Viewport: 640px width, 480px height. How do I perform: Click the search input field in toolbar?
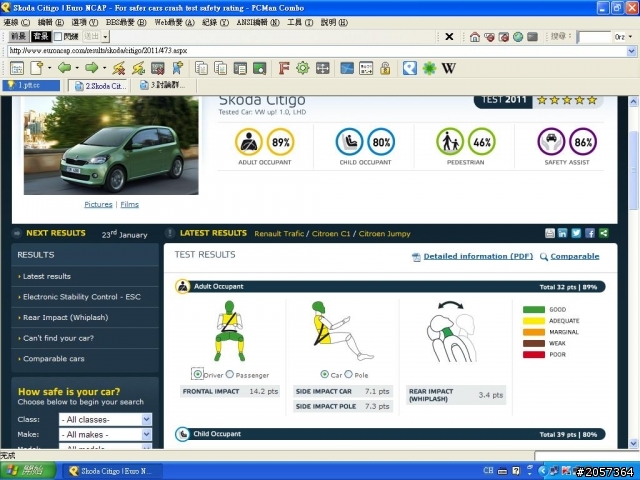pos(594,37)
